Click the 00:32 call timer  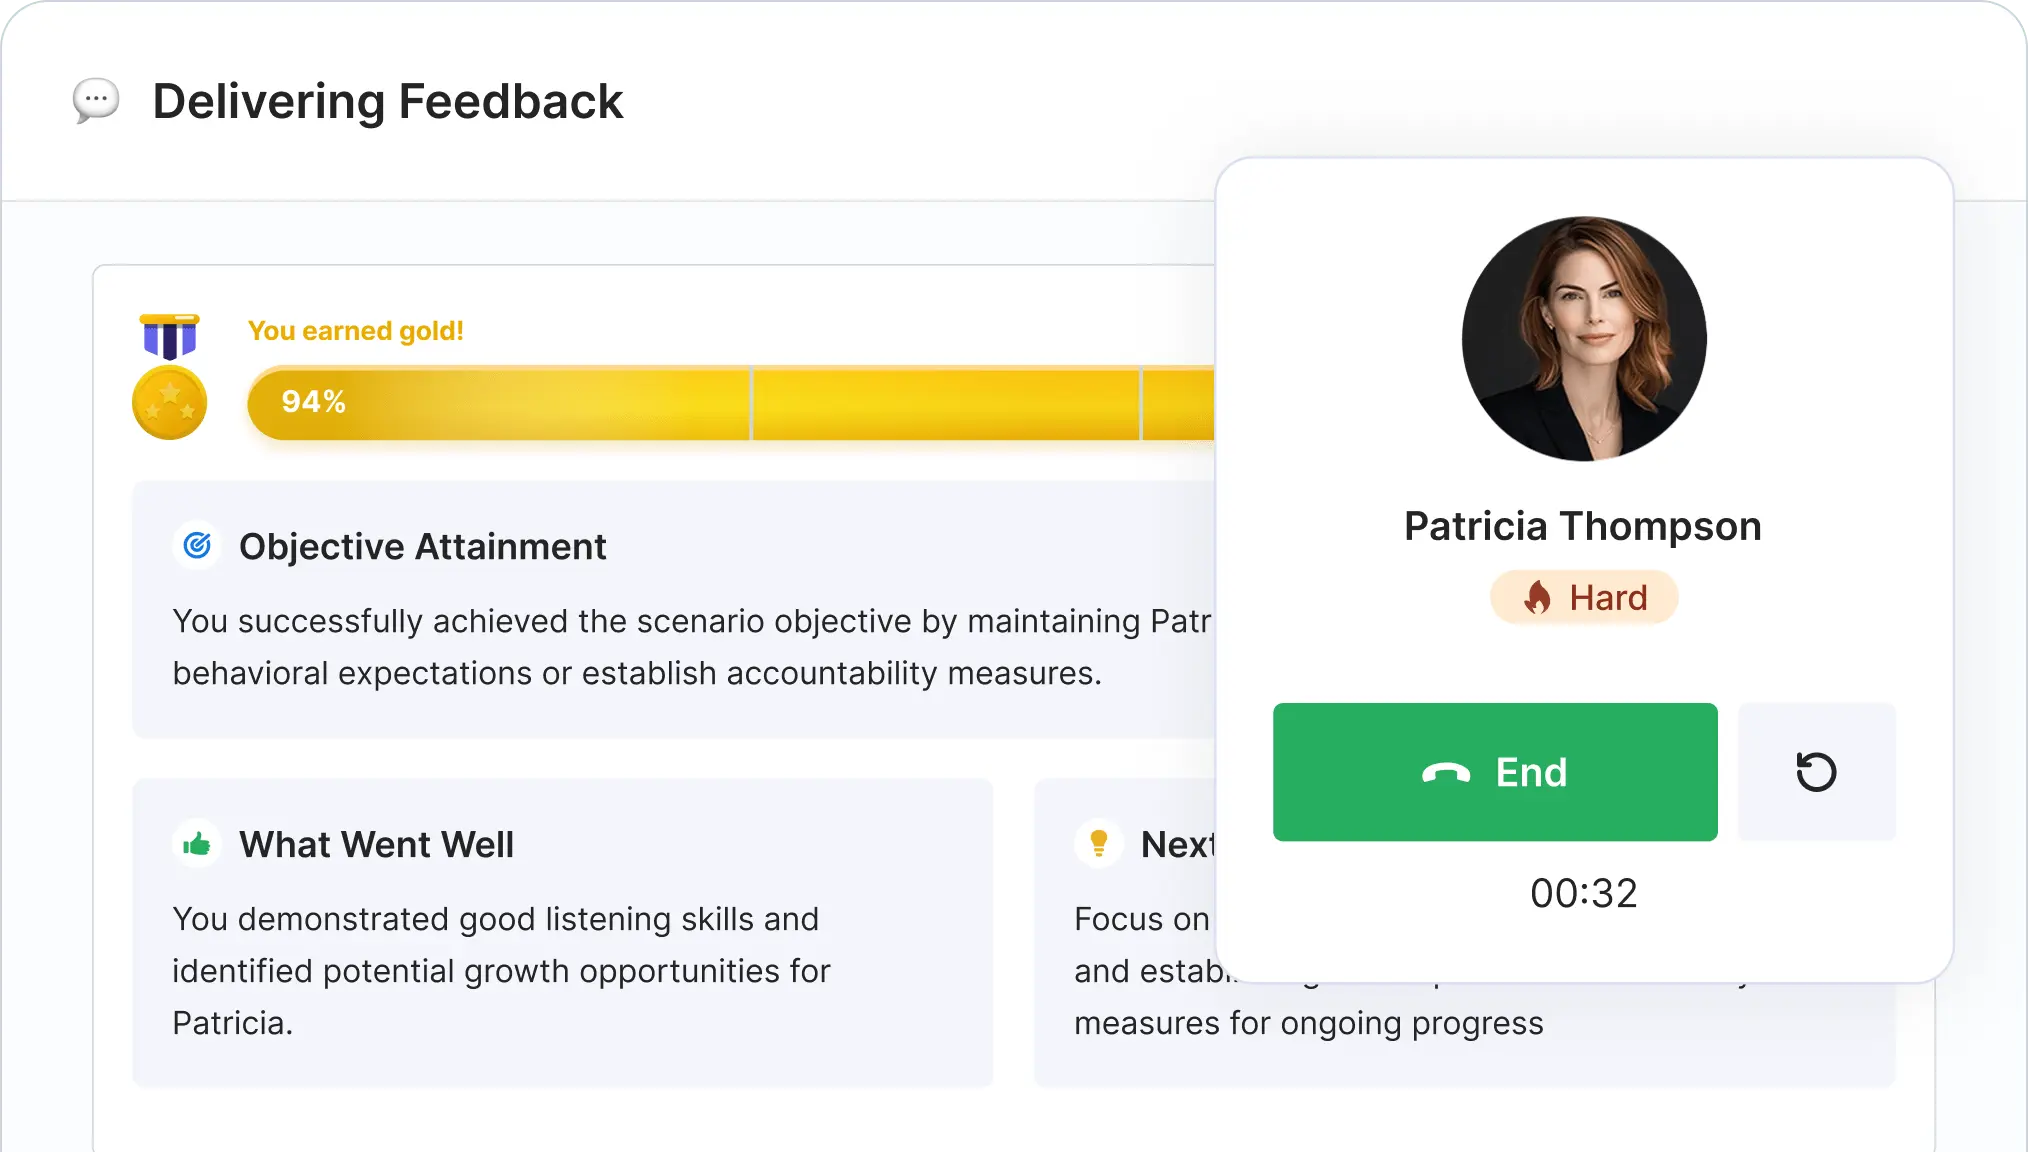1584,893
